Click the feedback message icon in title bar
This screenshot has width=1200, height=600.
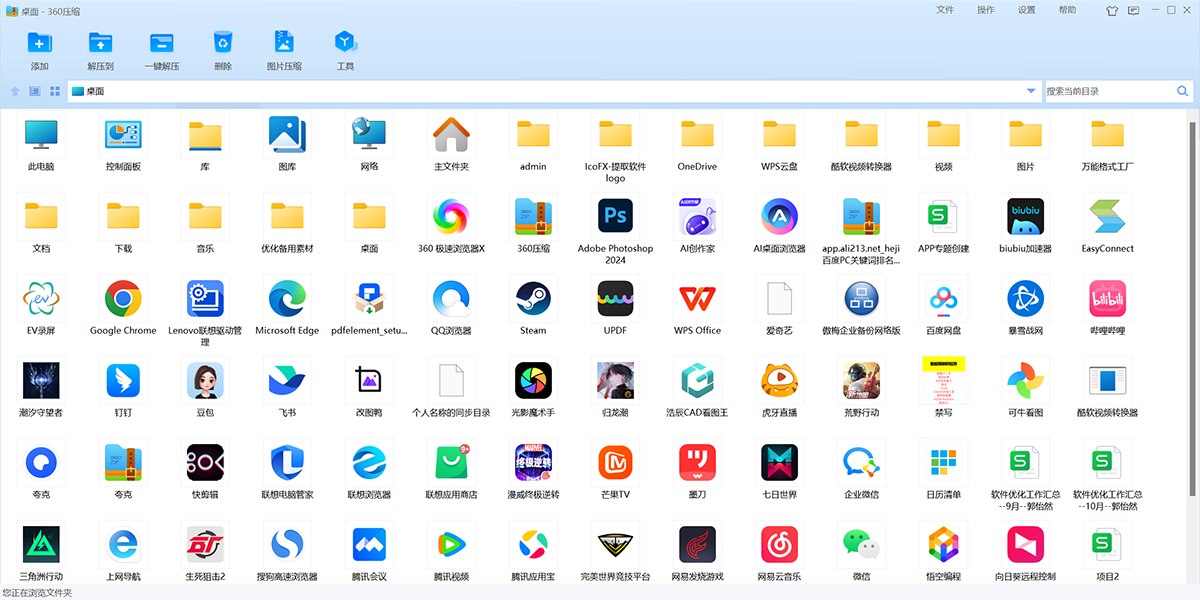click(1133, 11)
